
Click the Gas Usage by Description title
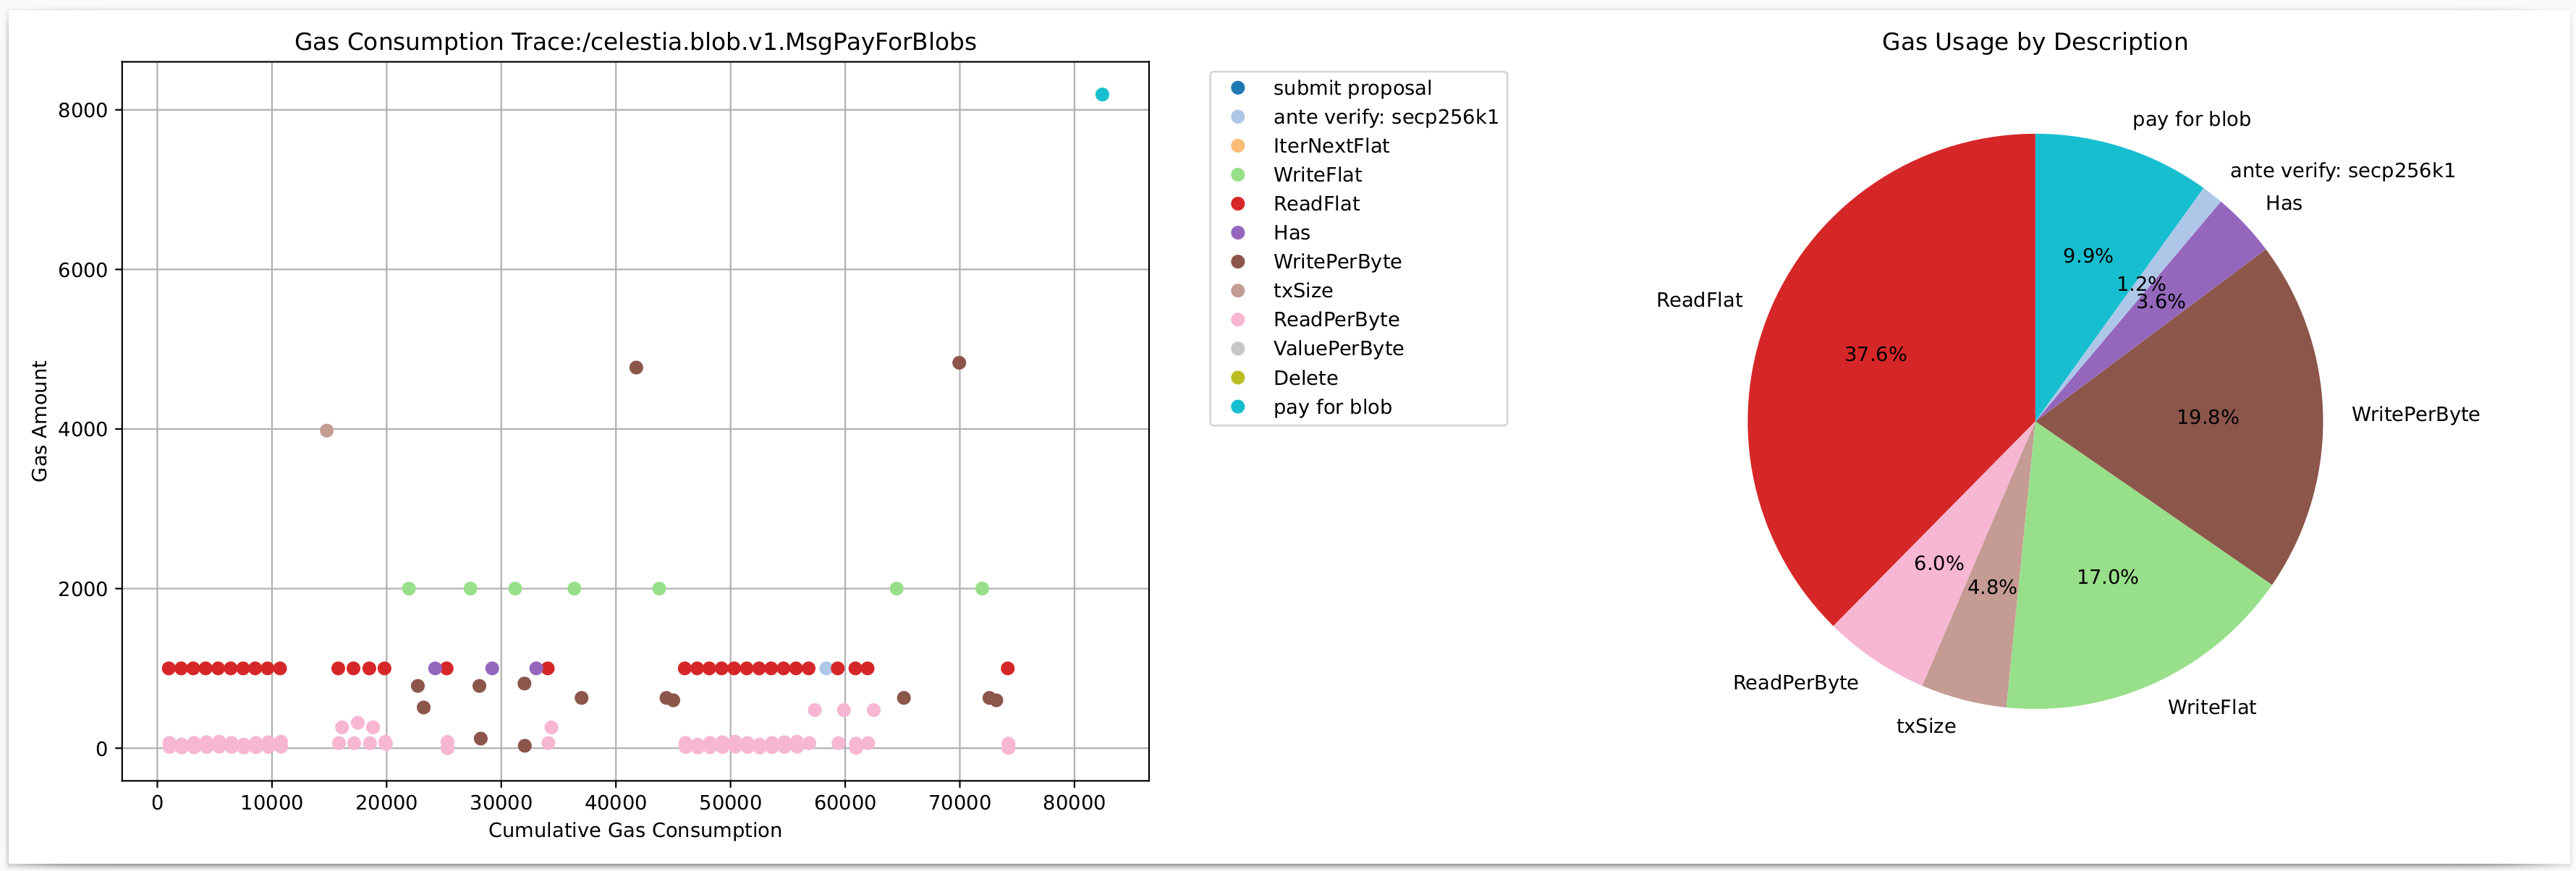(x=2034, y=42)
